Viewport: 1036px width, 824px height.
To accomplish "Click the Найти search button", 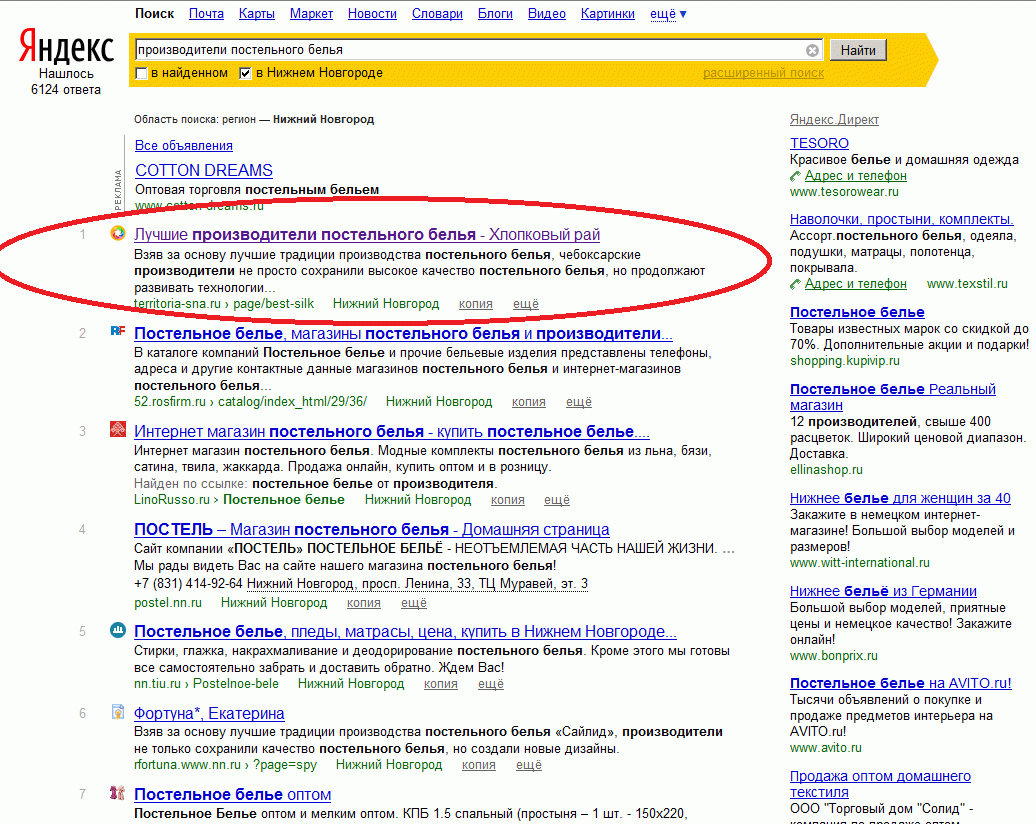I will click(x=858, y=50).
